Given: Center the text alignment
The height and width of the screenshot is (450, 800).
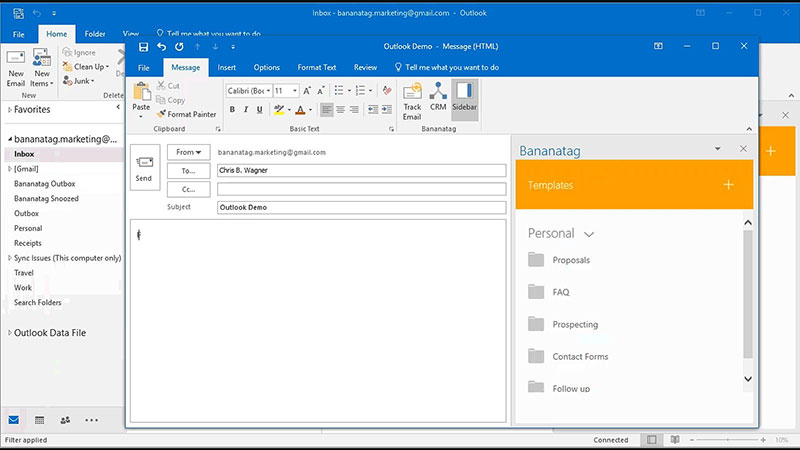Looking at the screenshot, I should point(340,109).
